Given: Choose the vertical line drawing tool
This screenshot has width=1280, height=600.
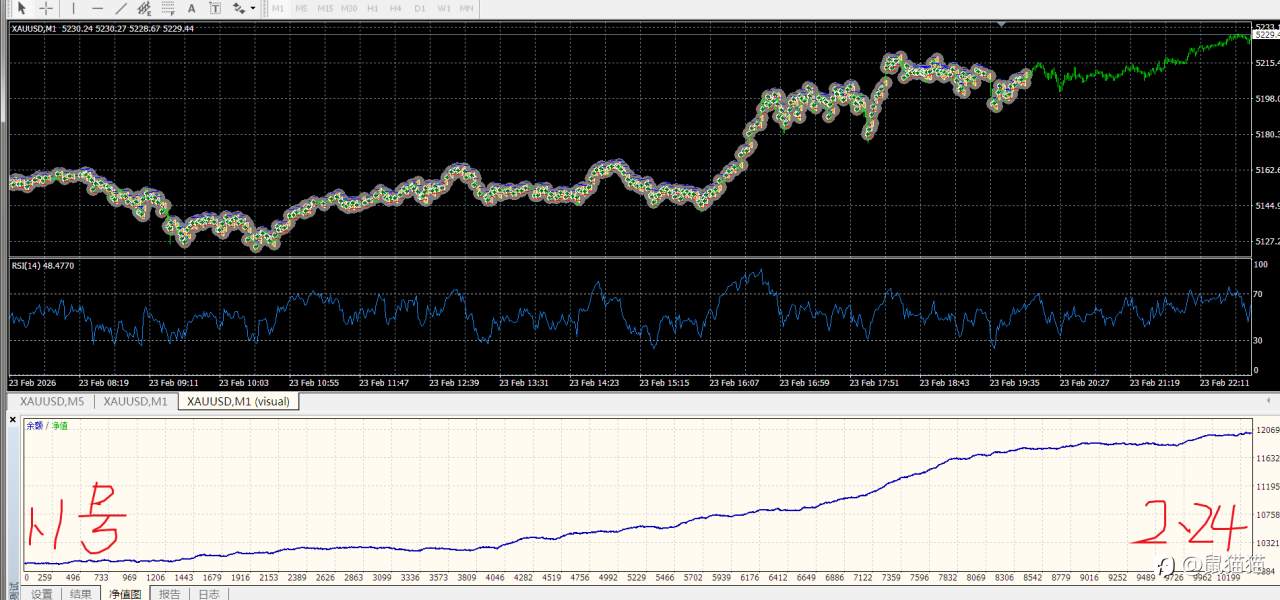Looking at the screenshot, I should [73, 7].
